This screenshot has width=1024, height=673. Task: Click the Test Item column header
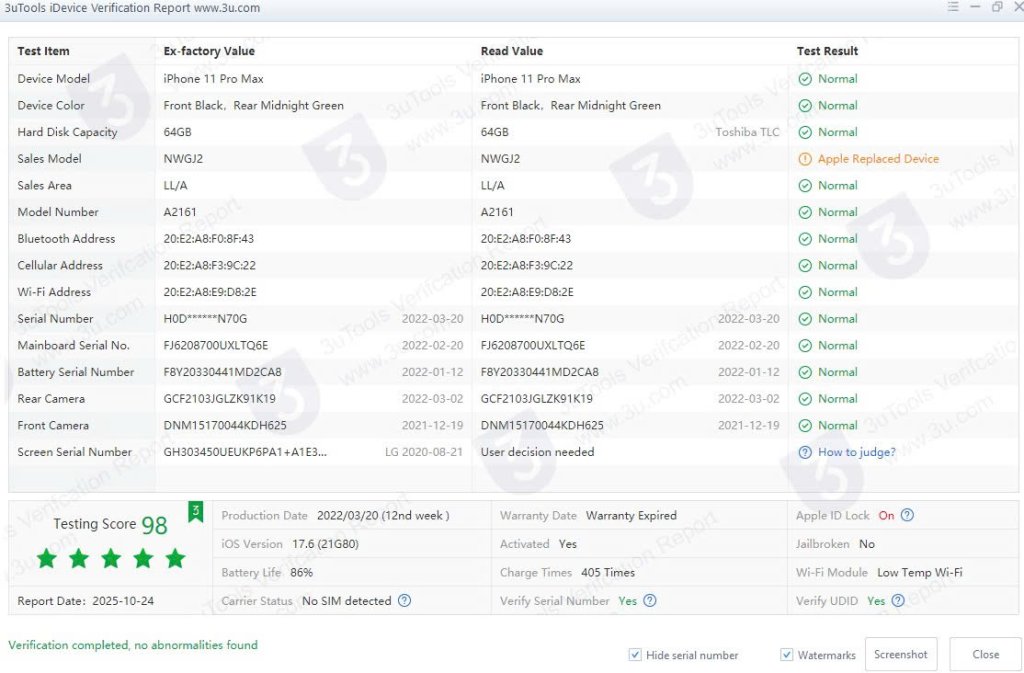tap(44, 51)
